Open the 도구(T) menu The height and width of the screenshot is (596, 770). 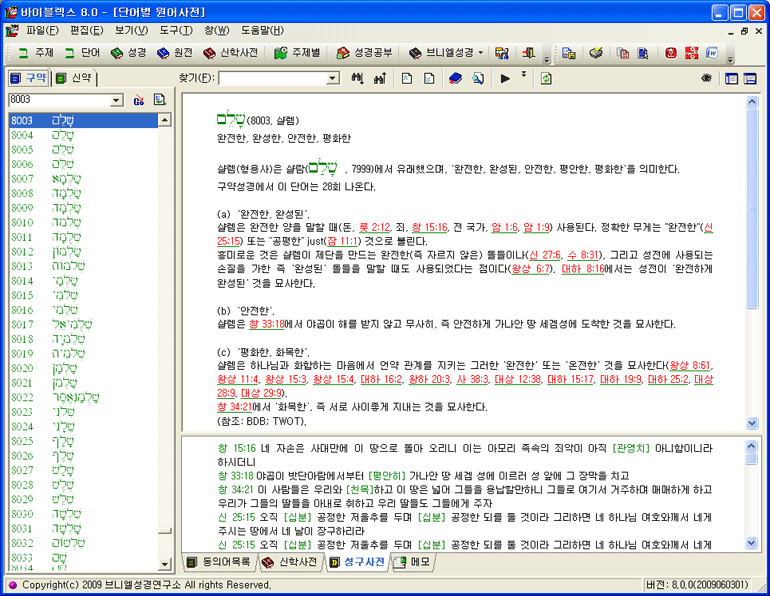pos(176,30)
